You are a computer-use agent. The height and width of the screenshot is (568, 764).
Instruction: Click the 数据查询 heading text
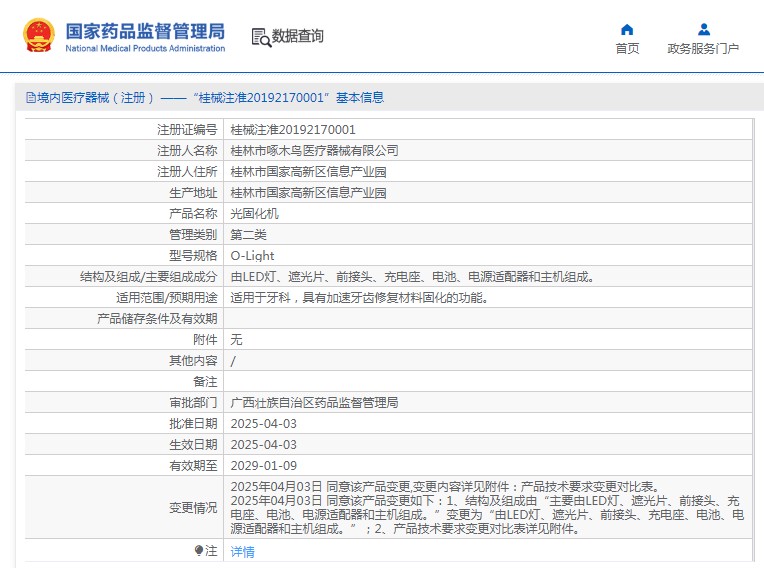pos(297,36)
